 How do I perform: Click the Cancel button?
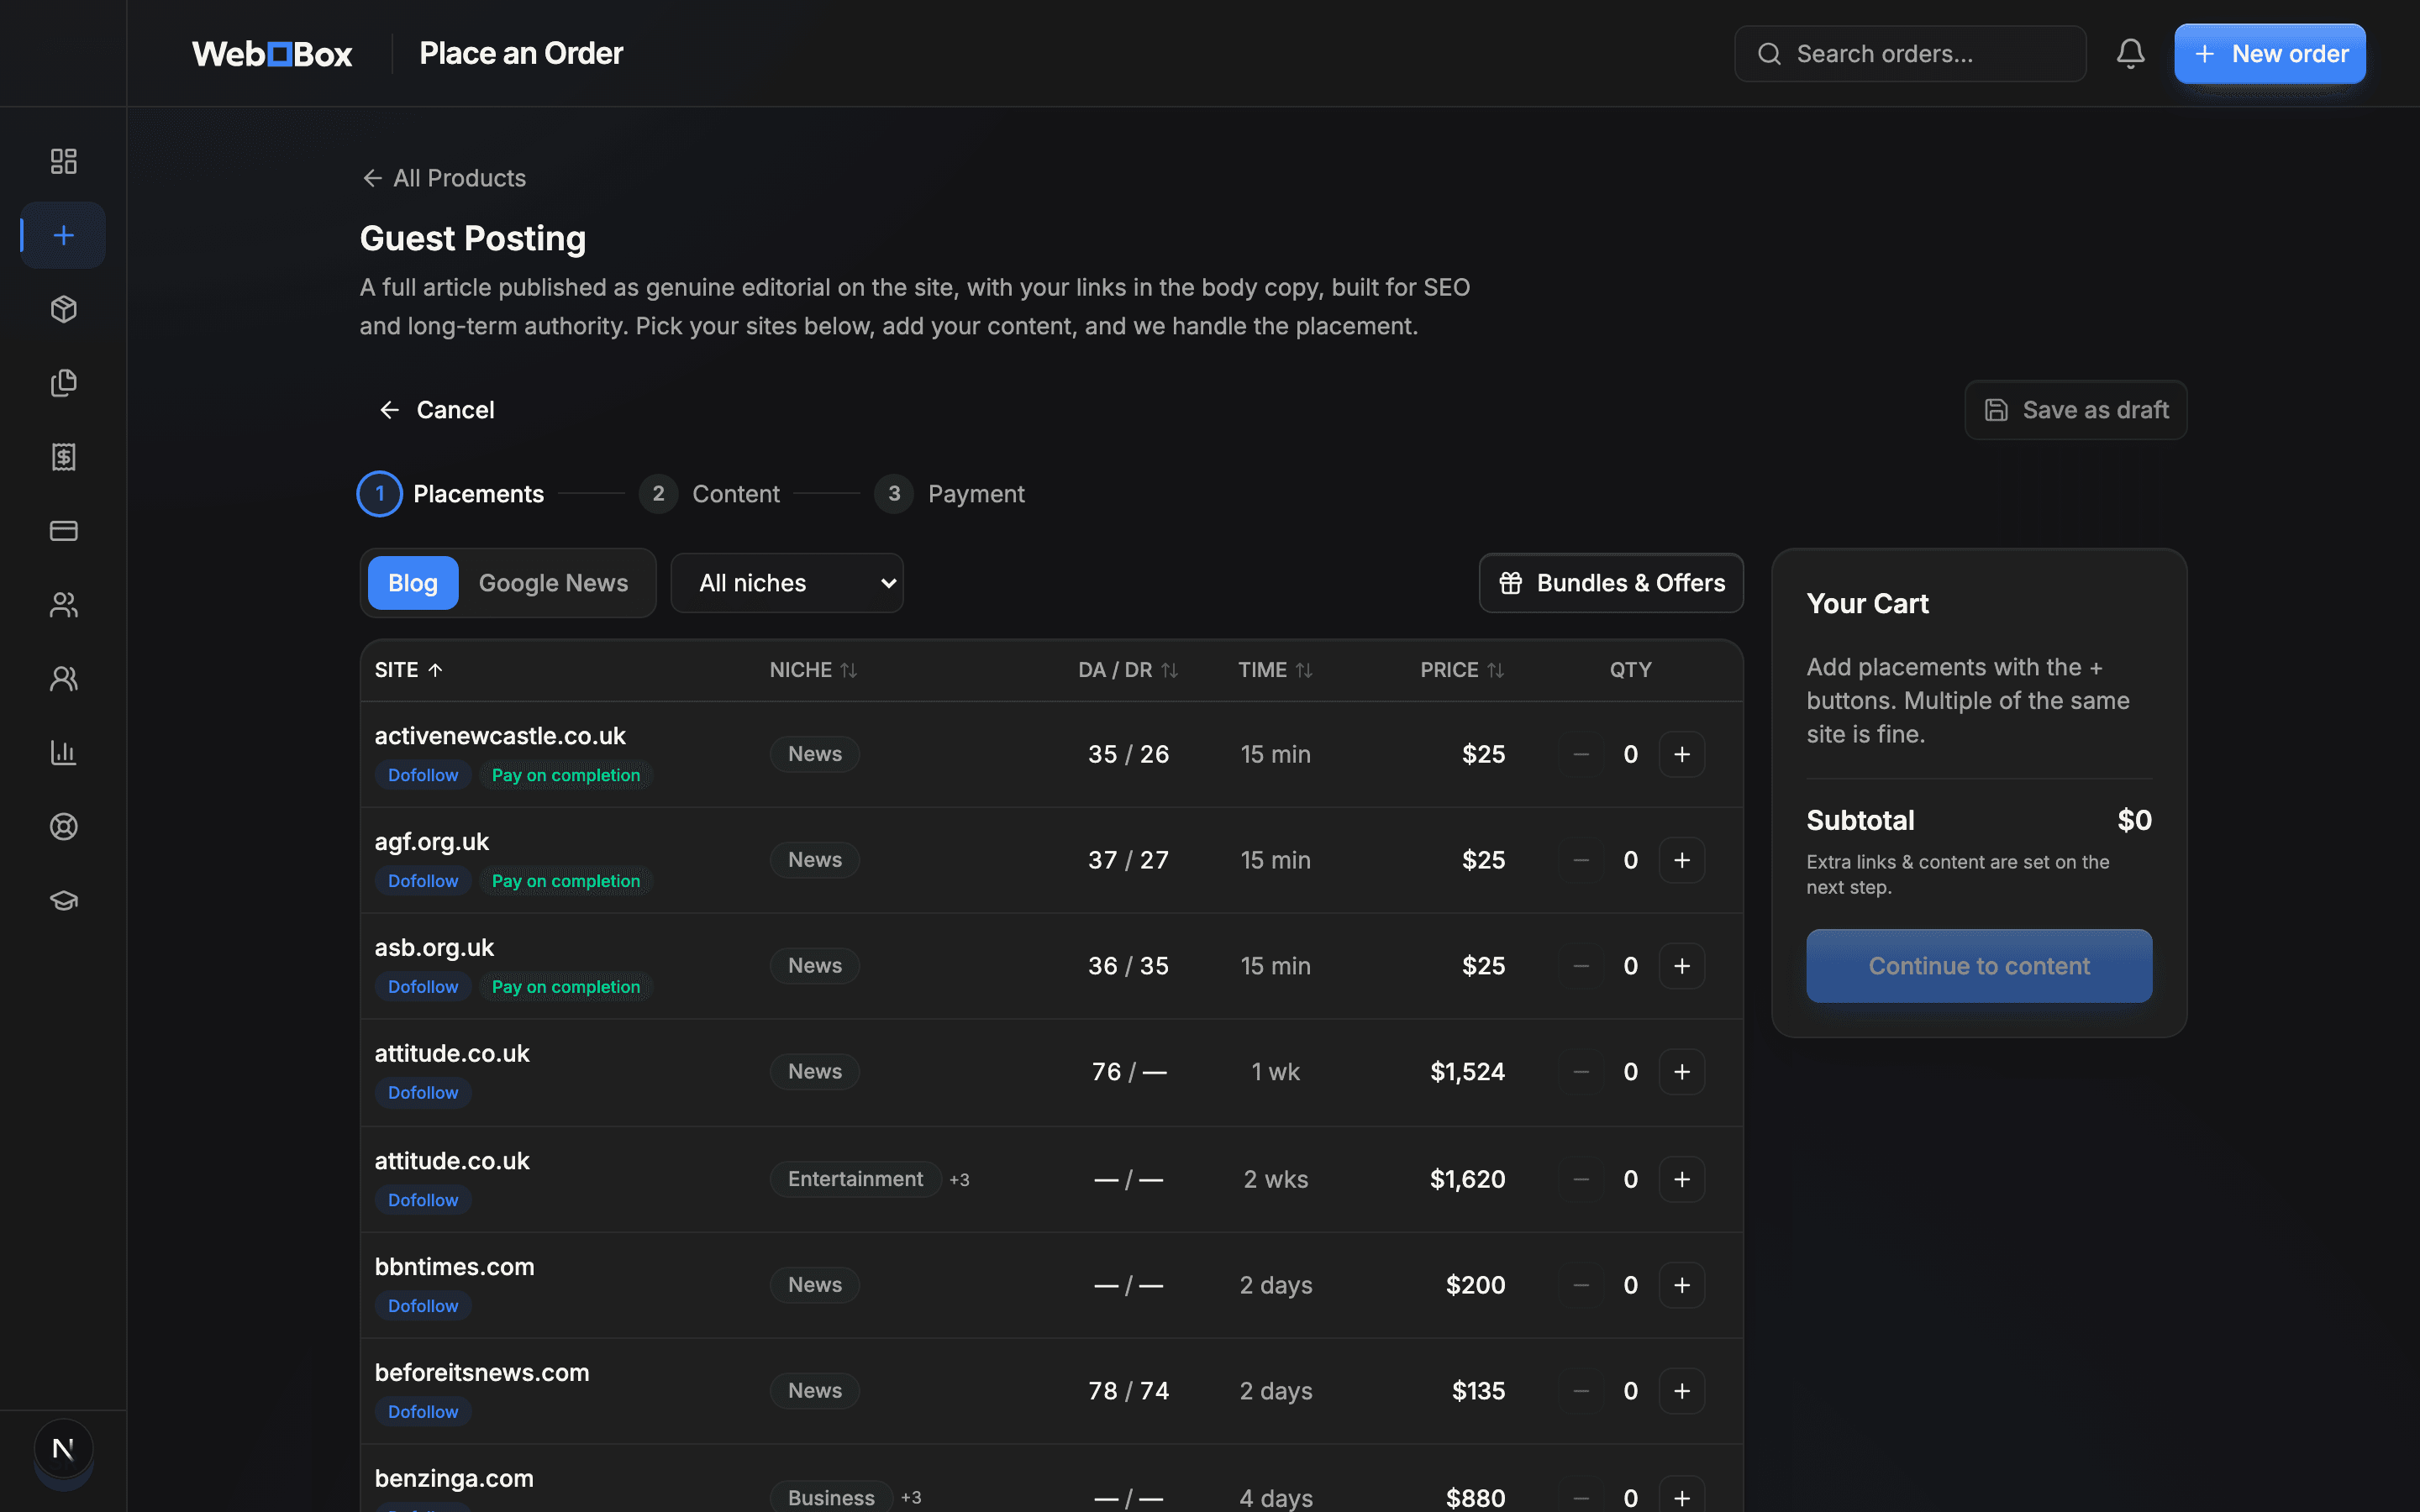click(437, 410)
